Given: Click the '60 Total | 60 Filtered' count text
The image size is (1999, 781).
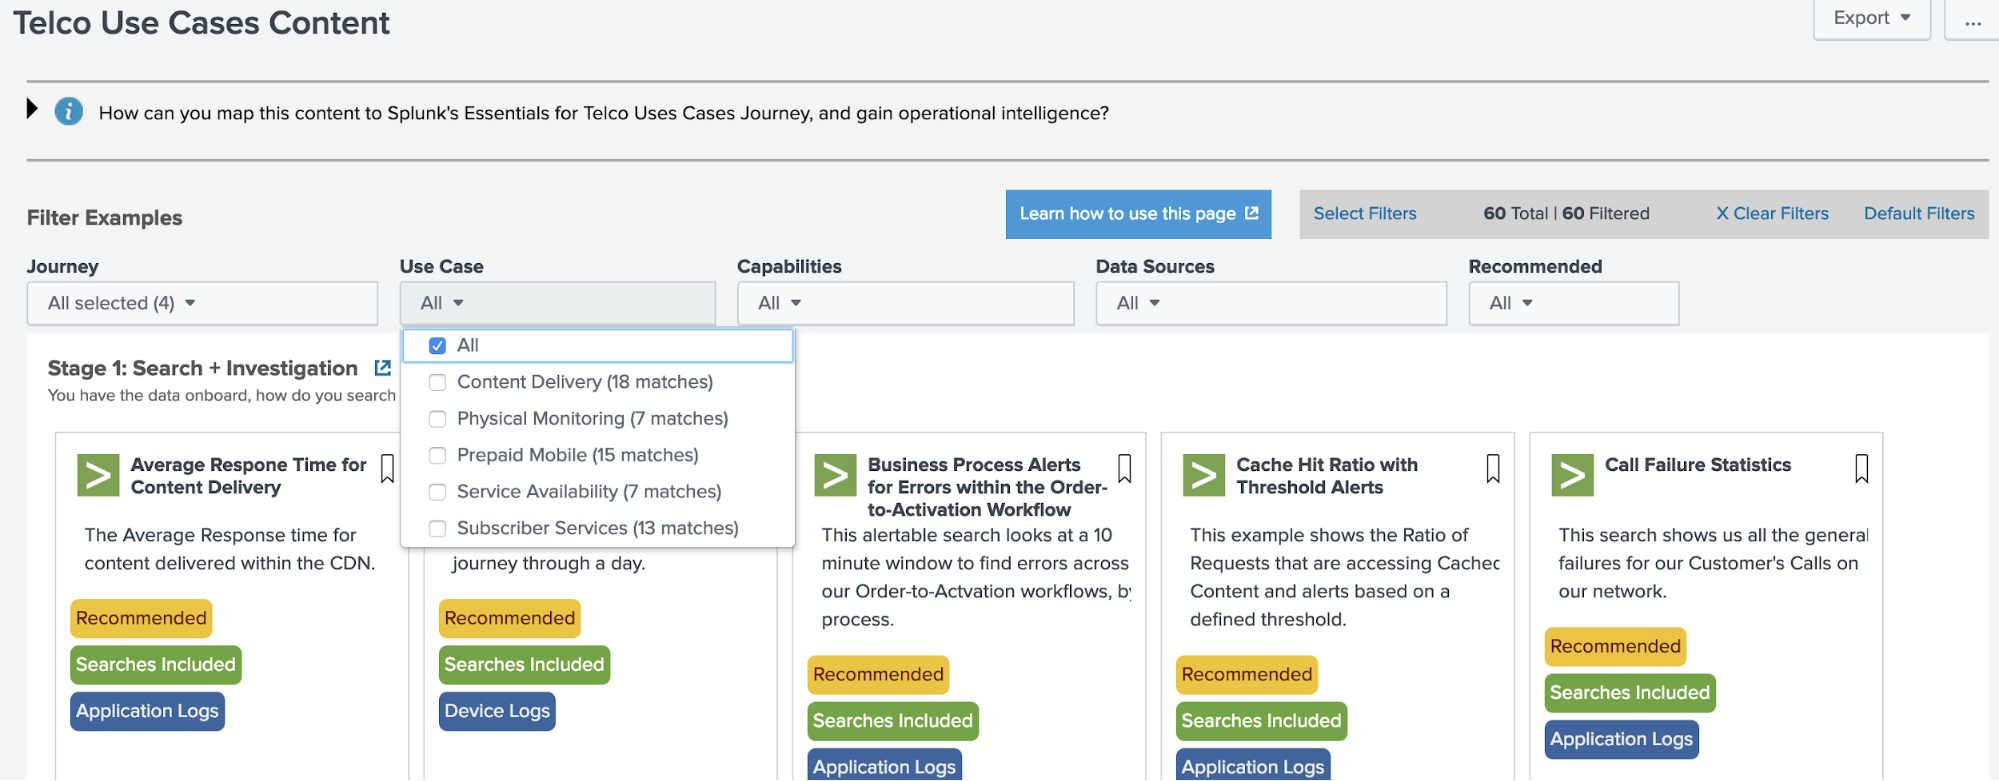Looking at the screenshot, I should point(1566,213).
